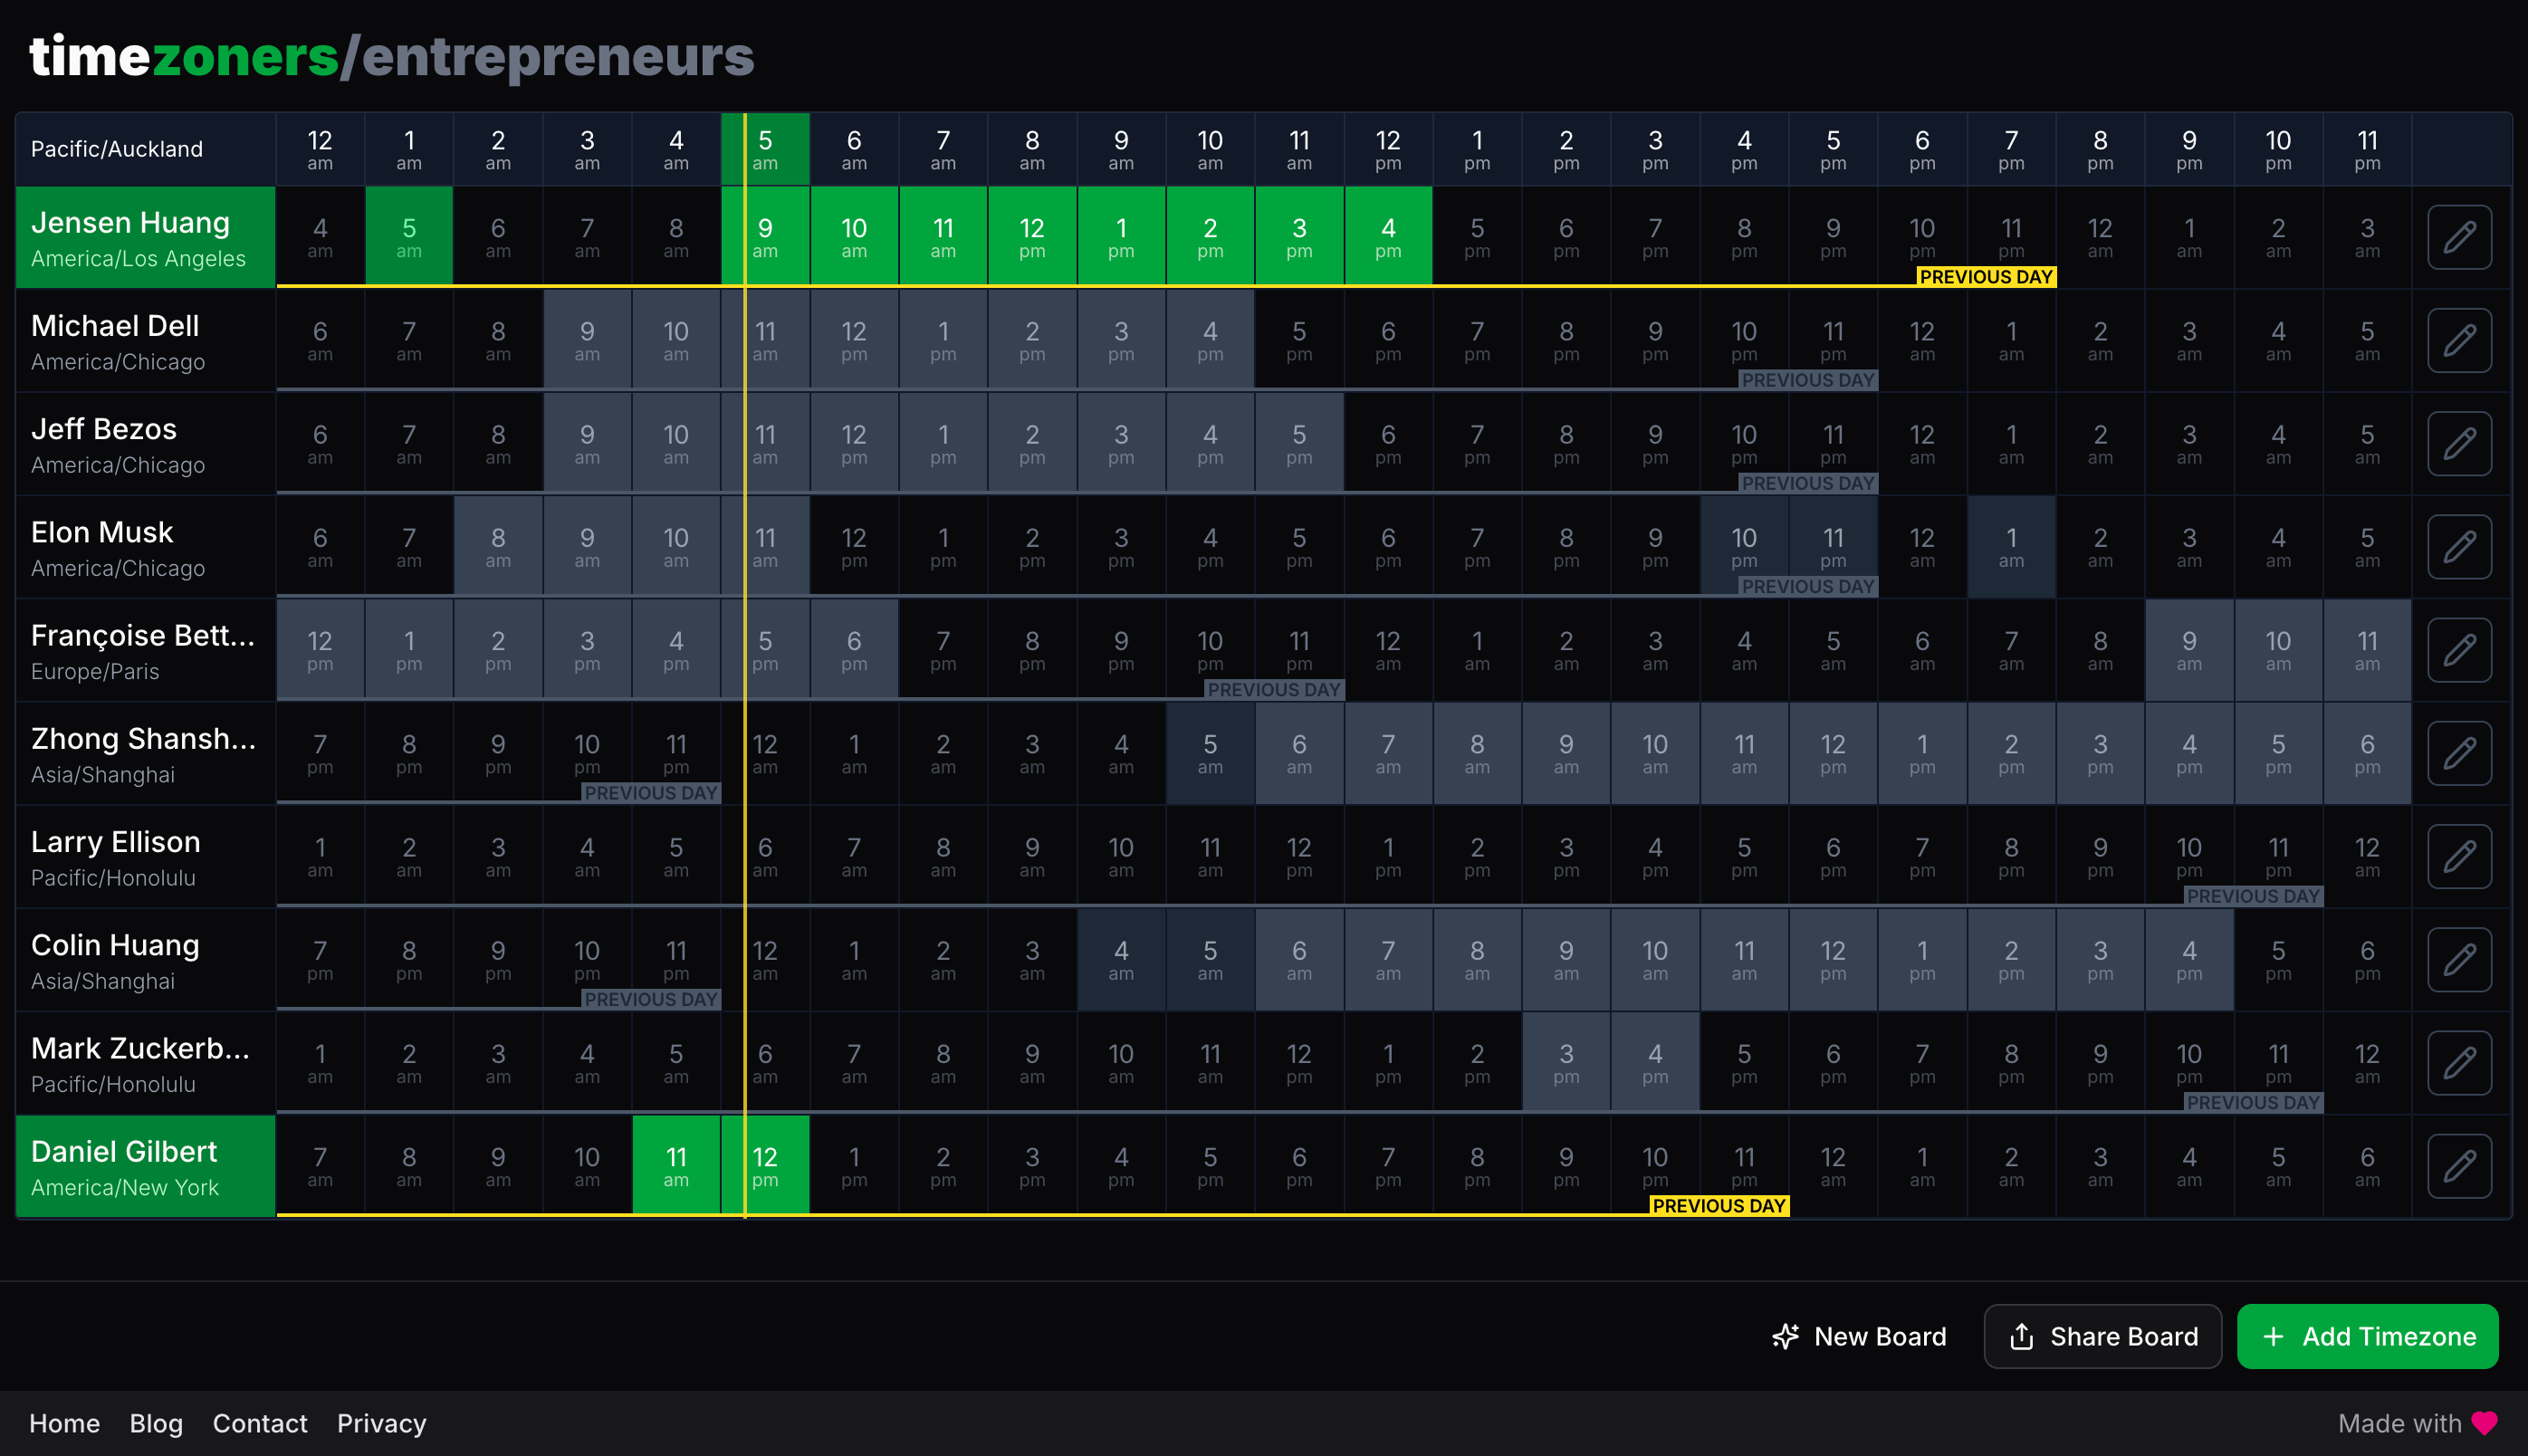
Task: Go to Home in footer
Action: [x=64, y=1423]
